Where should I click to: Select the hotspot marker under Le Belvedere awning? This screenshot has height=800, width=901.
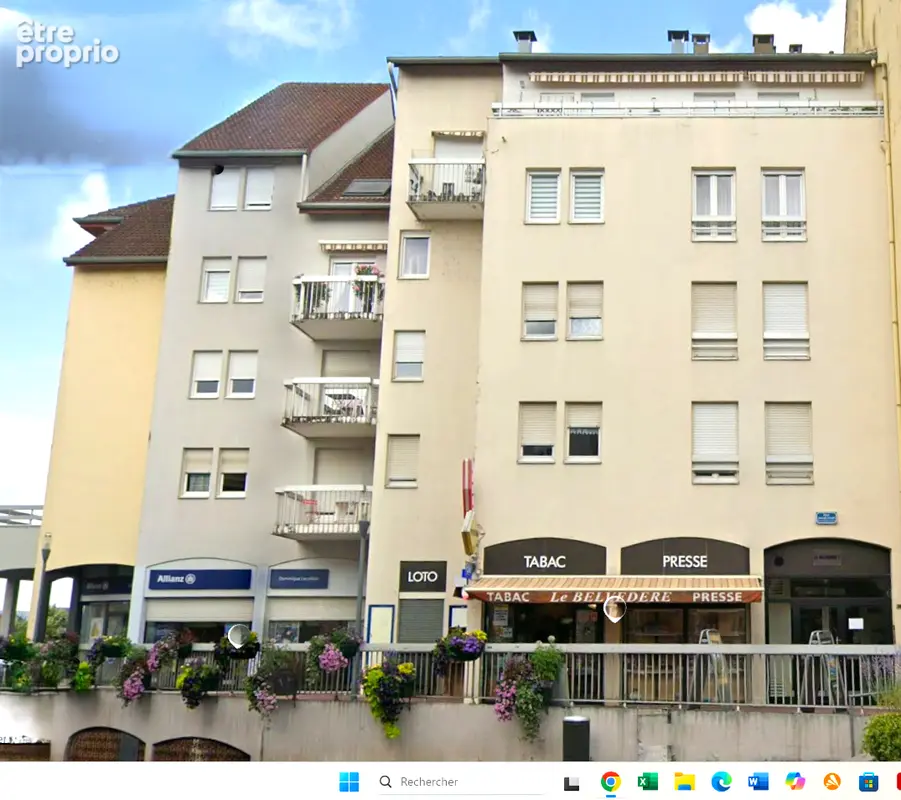click(x=614, y=609)
